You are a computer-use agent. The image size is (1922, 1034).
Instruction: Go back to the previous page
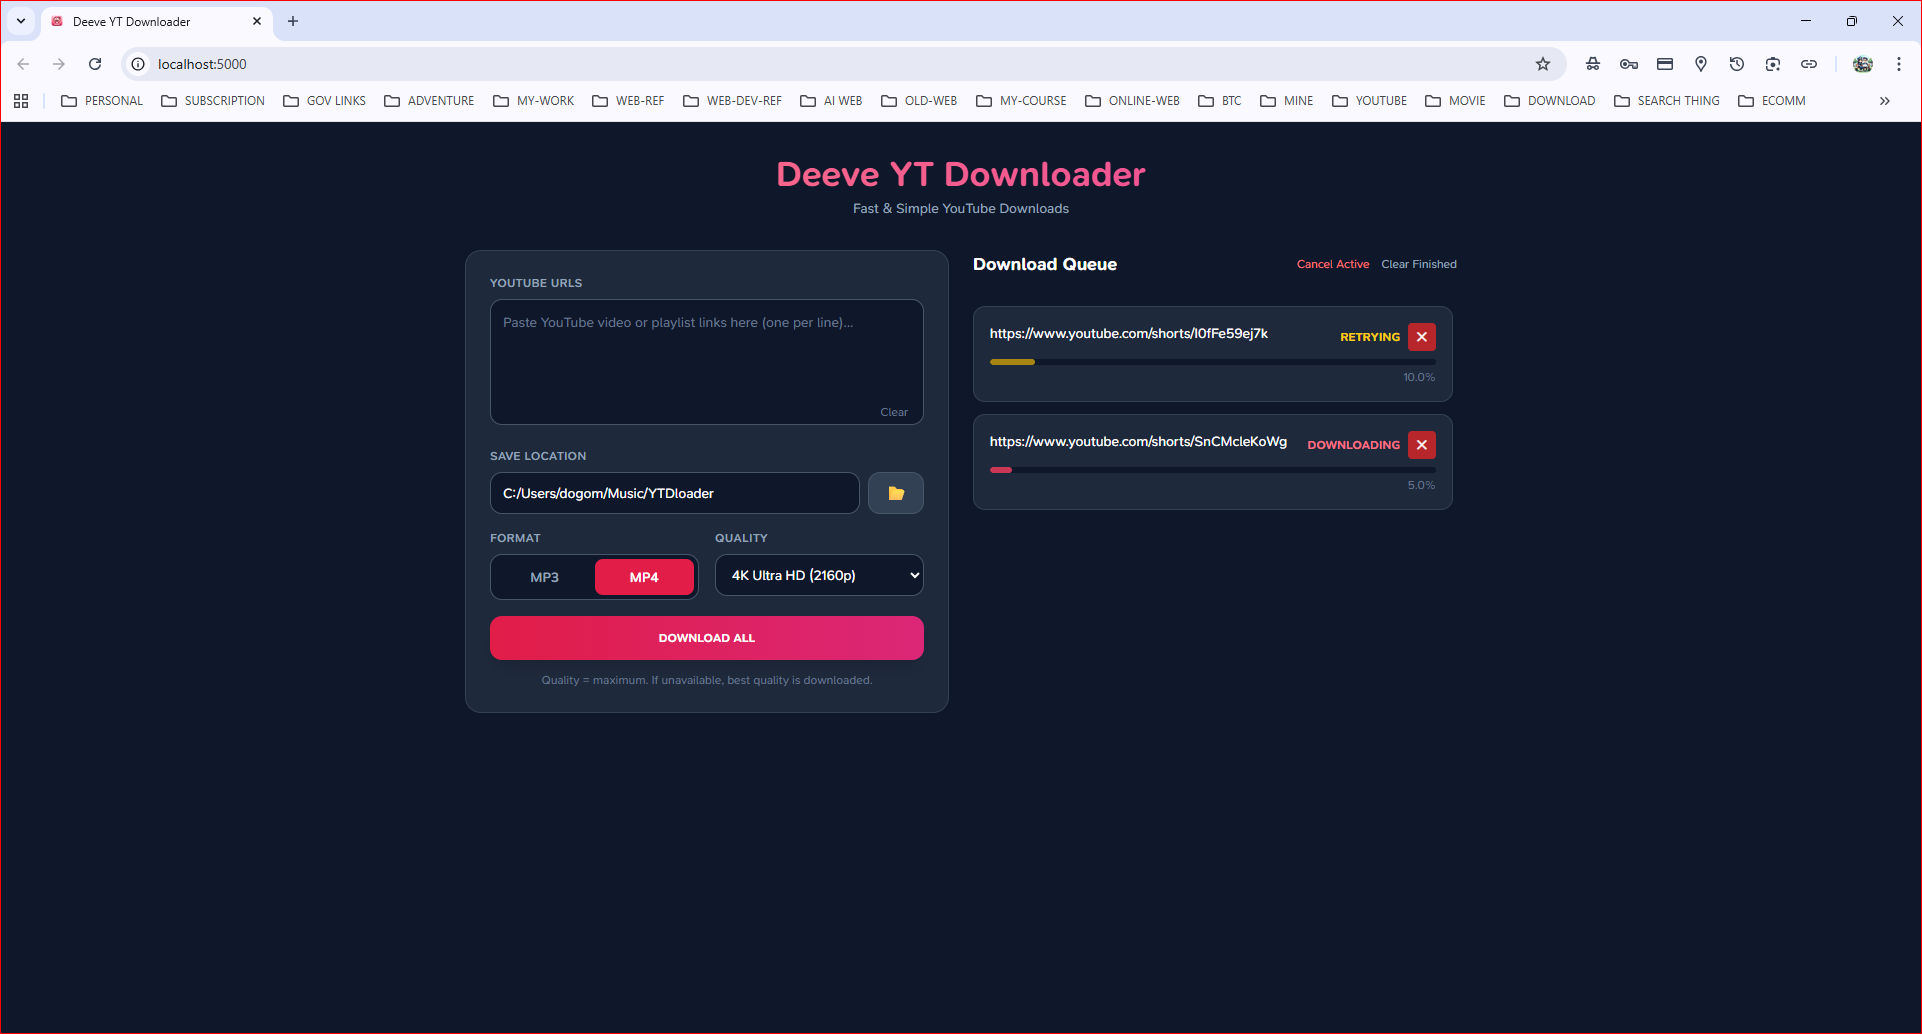click(23, 64)
